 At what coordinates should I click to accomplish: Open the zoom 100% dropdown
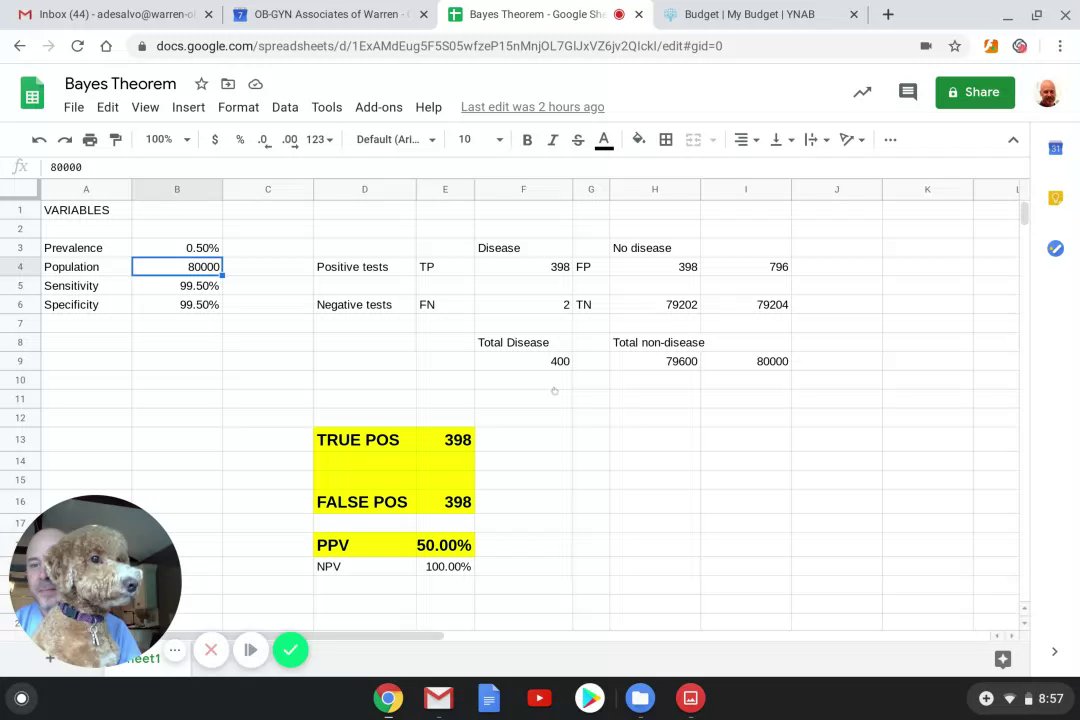[x=167, y=139]
